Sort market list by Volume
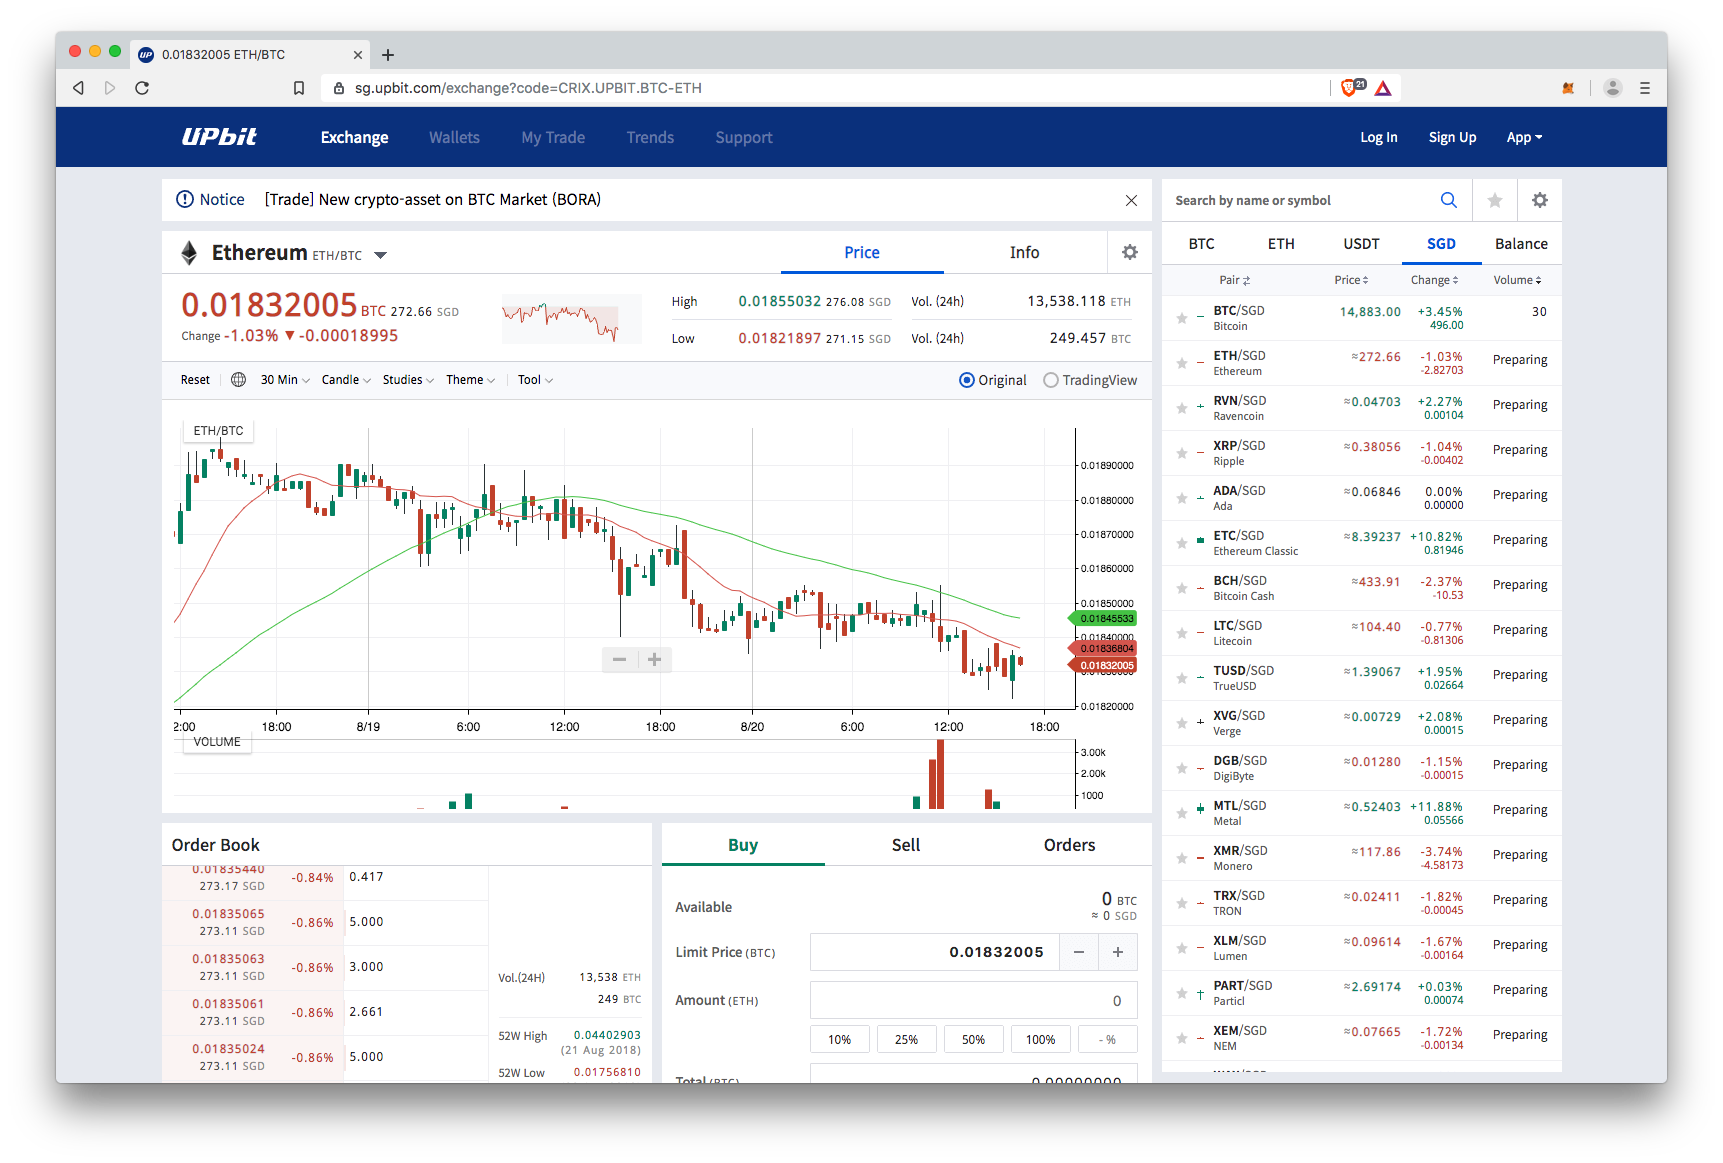This screenshot has width=1723, height=1163. (1517, 280)
